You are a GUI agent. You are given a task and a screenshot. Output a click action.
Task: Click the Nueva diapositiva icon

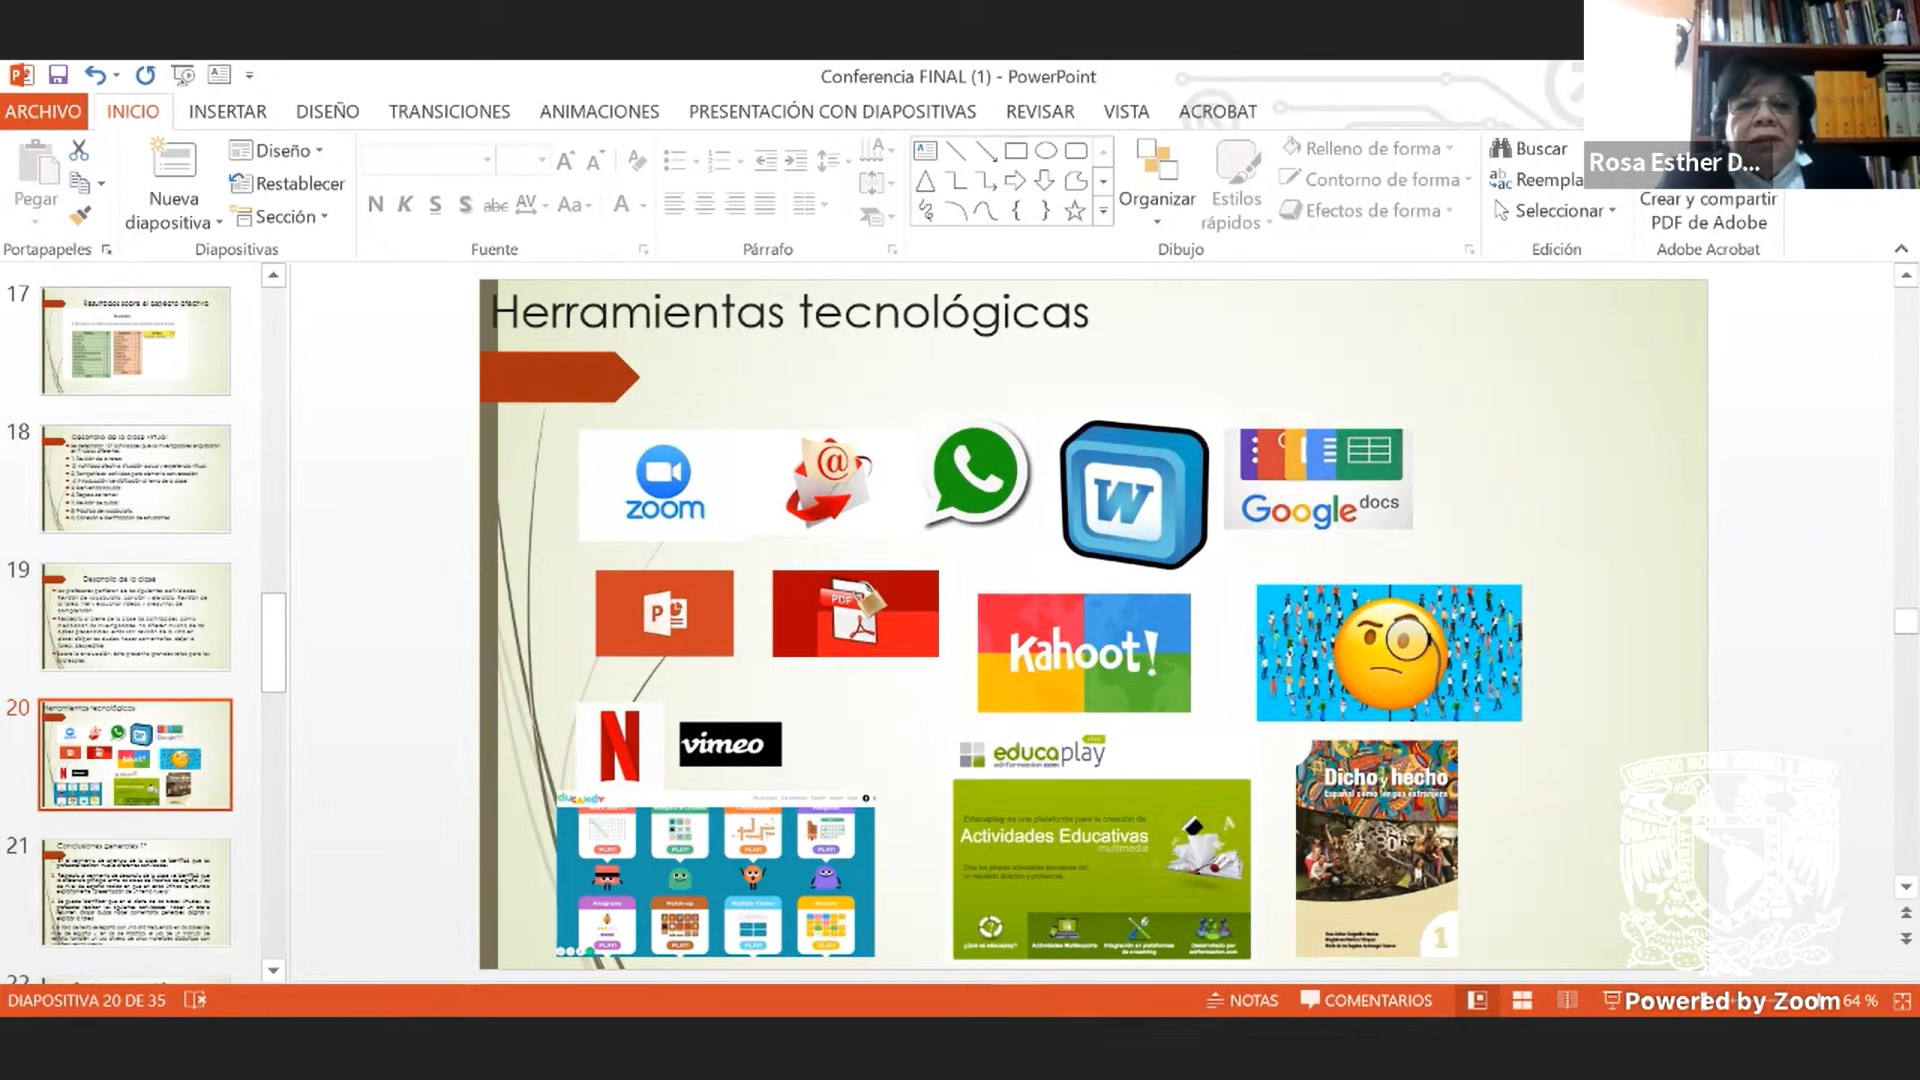click(174, 160)
